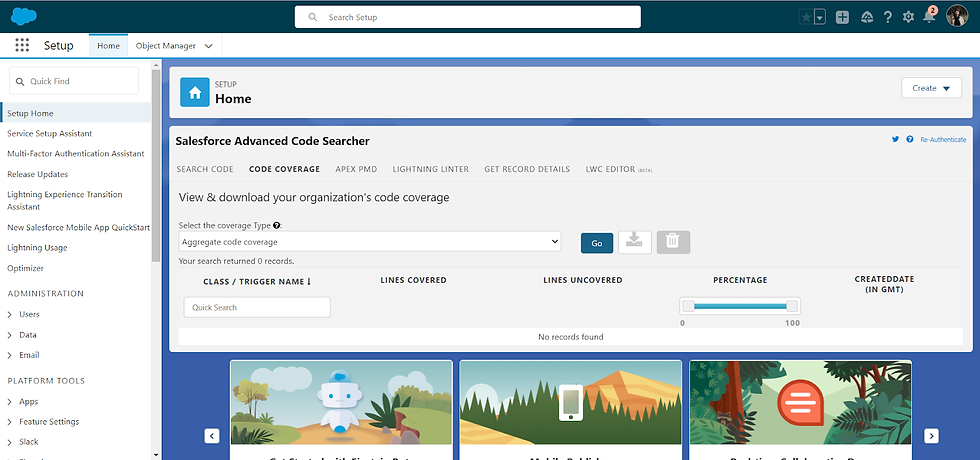Screen dimensions: 980x460
Task: Open the extension help icon next to Re-Authenticate
Action: (909, 139)
